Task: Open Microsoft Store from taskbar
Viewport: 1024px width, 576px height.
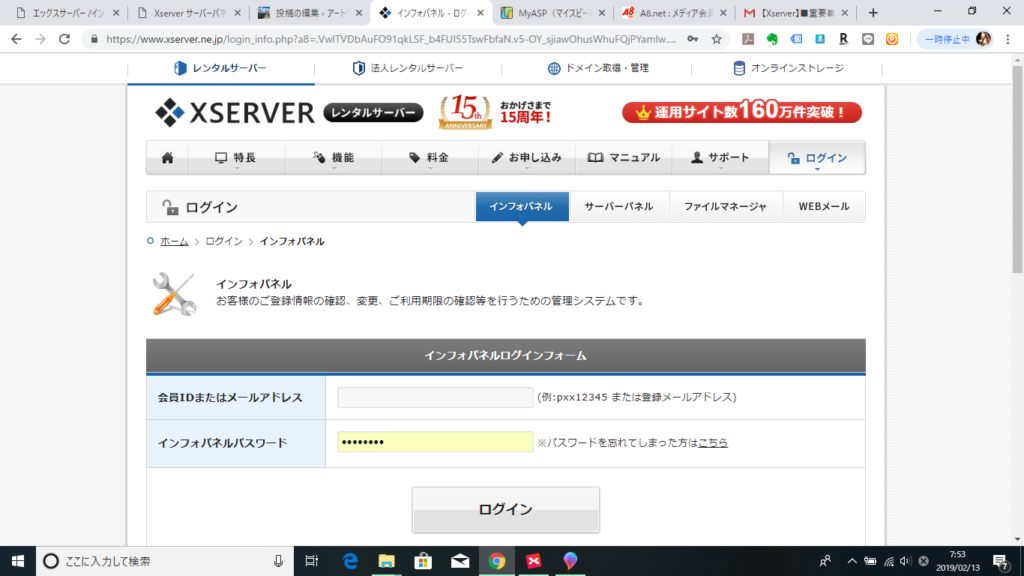Action: pos(423,561)
